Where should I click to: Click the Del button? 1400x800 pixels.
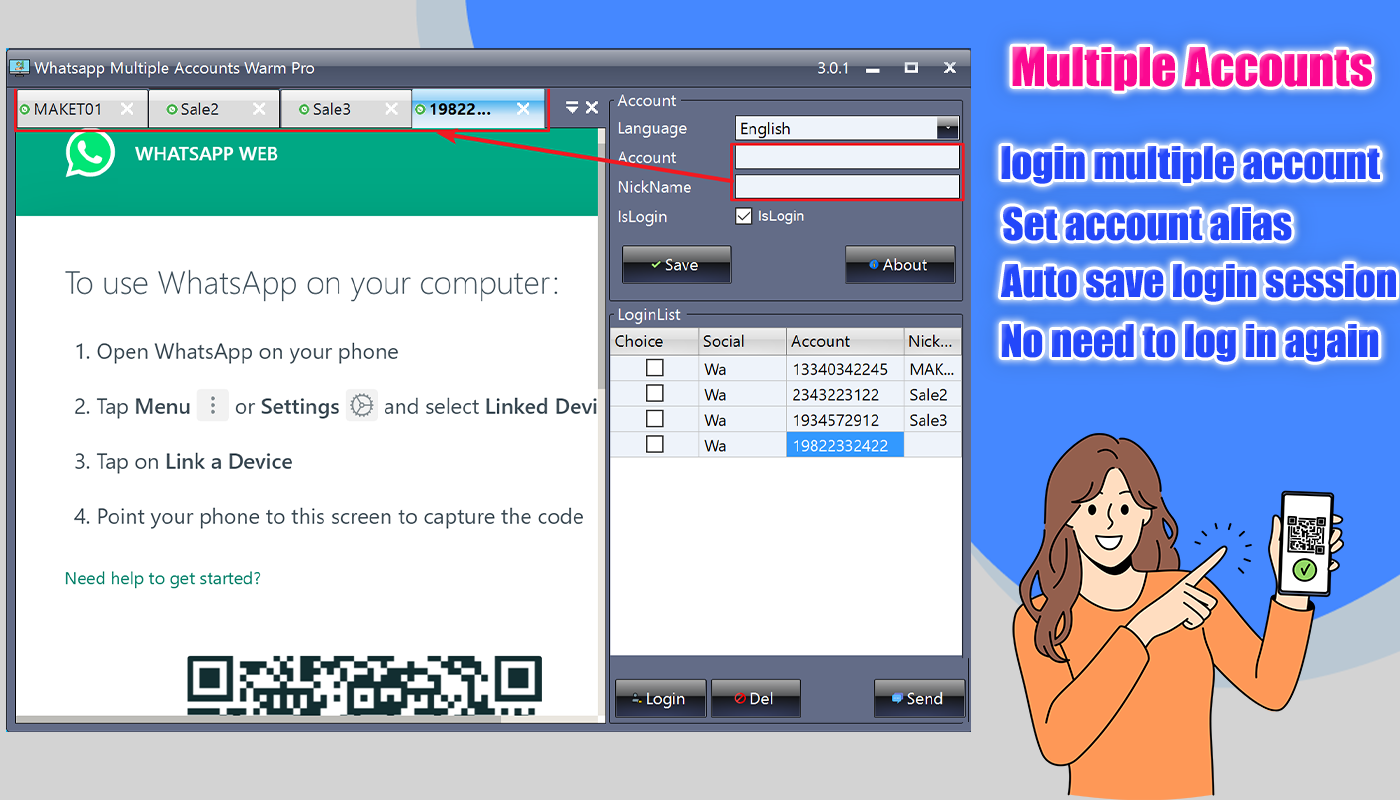(x=756, y=699)
